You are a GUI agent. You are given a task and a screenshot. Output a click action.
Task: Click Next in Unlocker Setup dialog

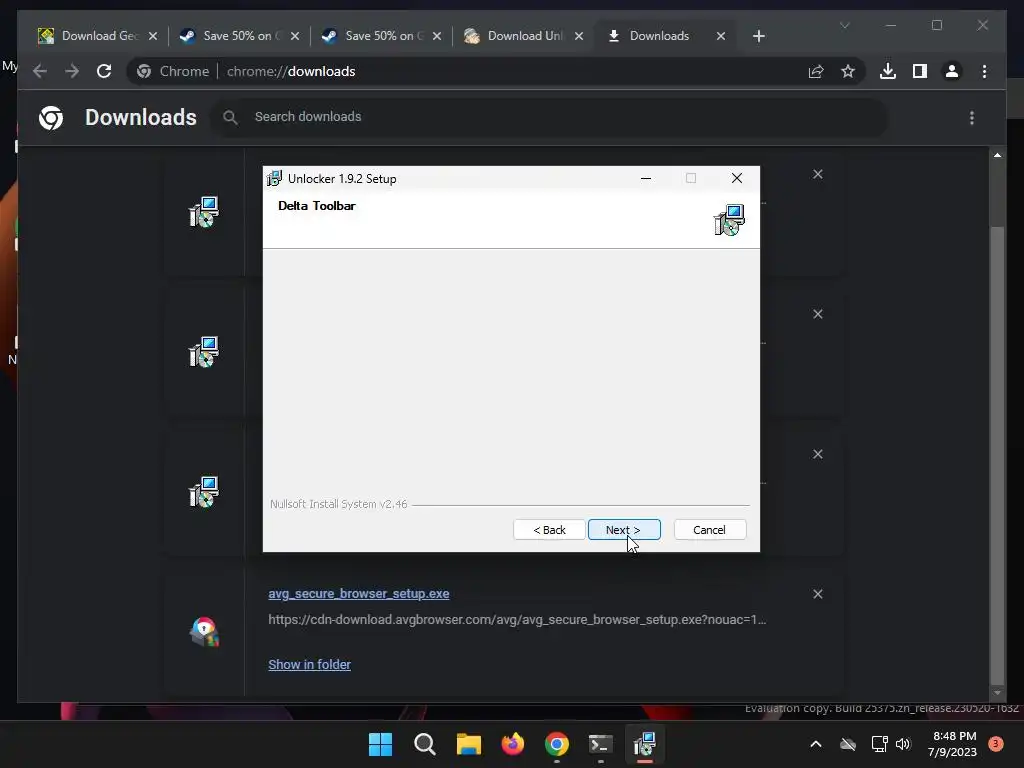(624, 530)
